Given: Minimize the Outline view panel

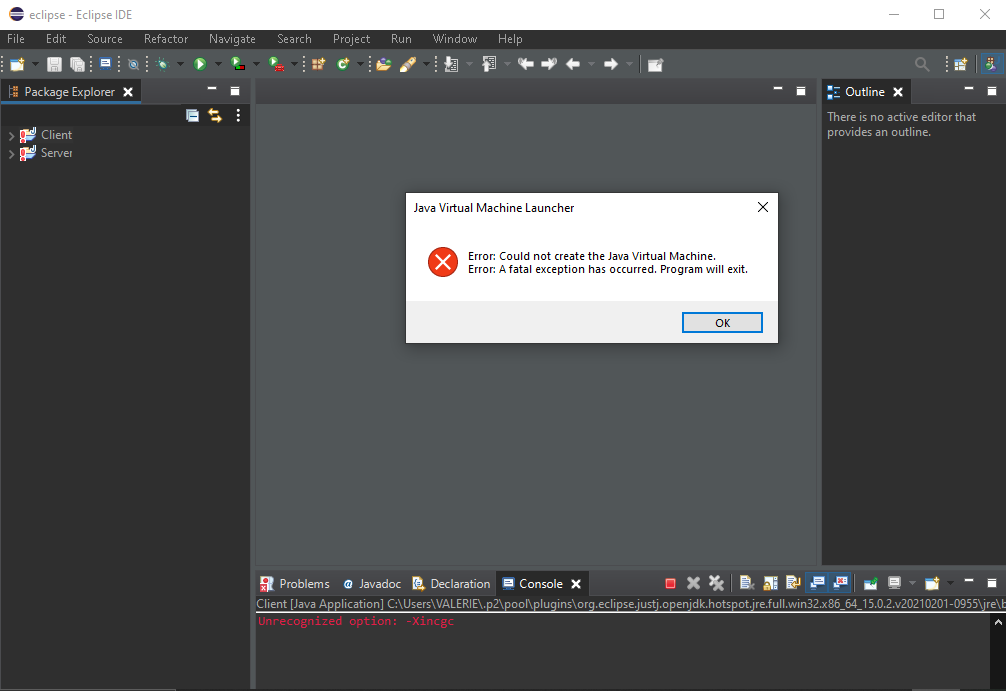Looking at the screenshot, I should coord(969,90).
